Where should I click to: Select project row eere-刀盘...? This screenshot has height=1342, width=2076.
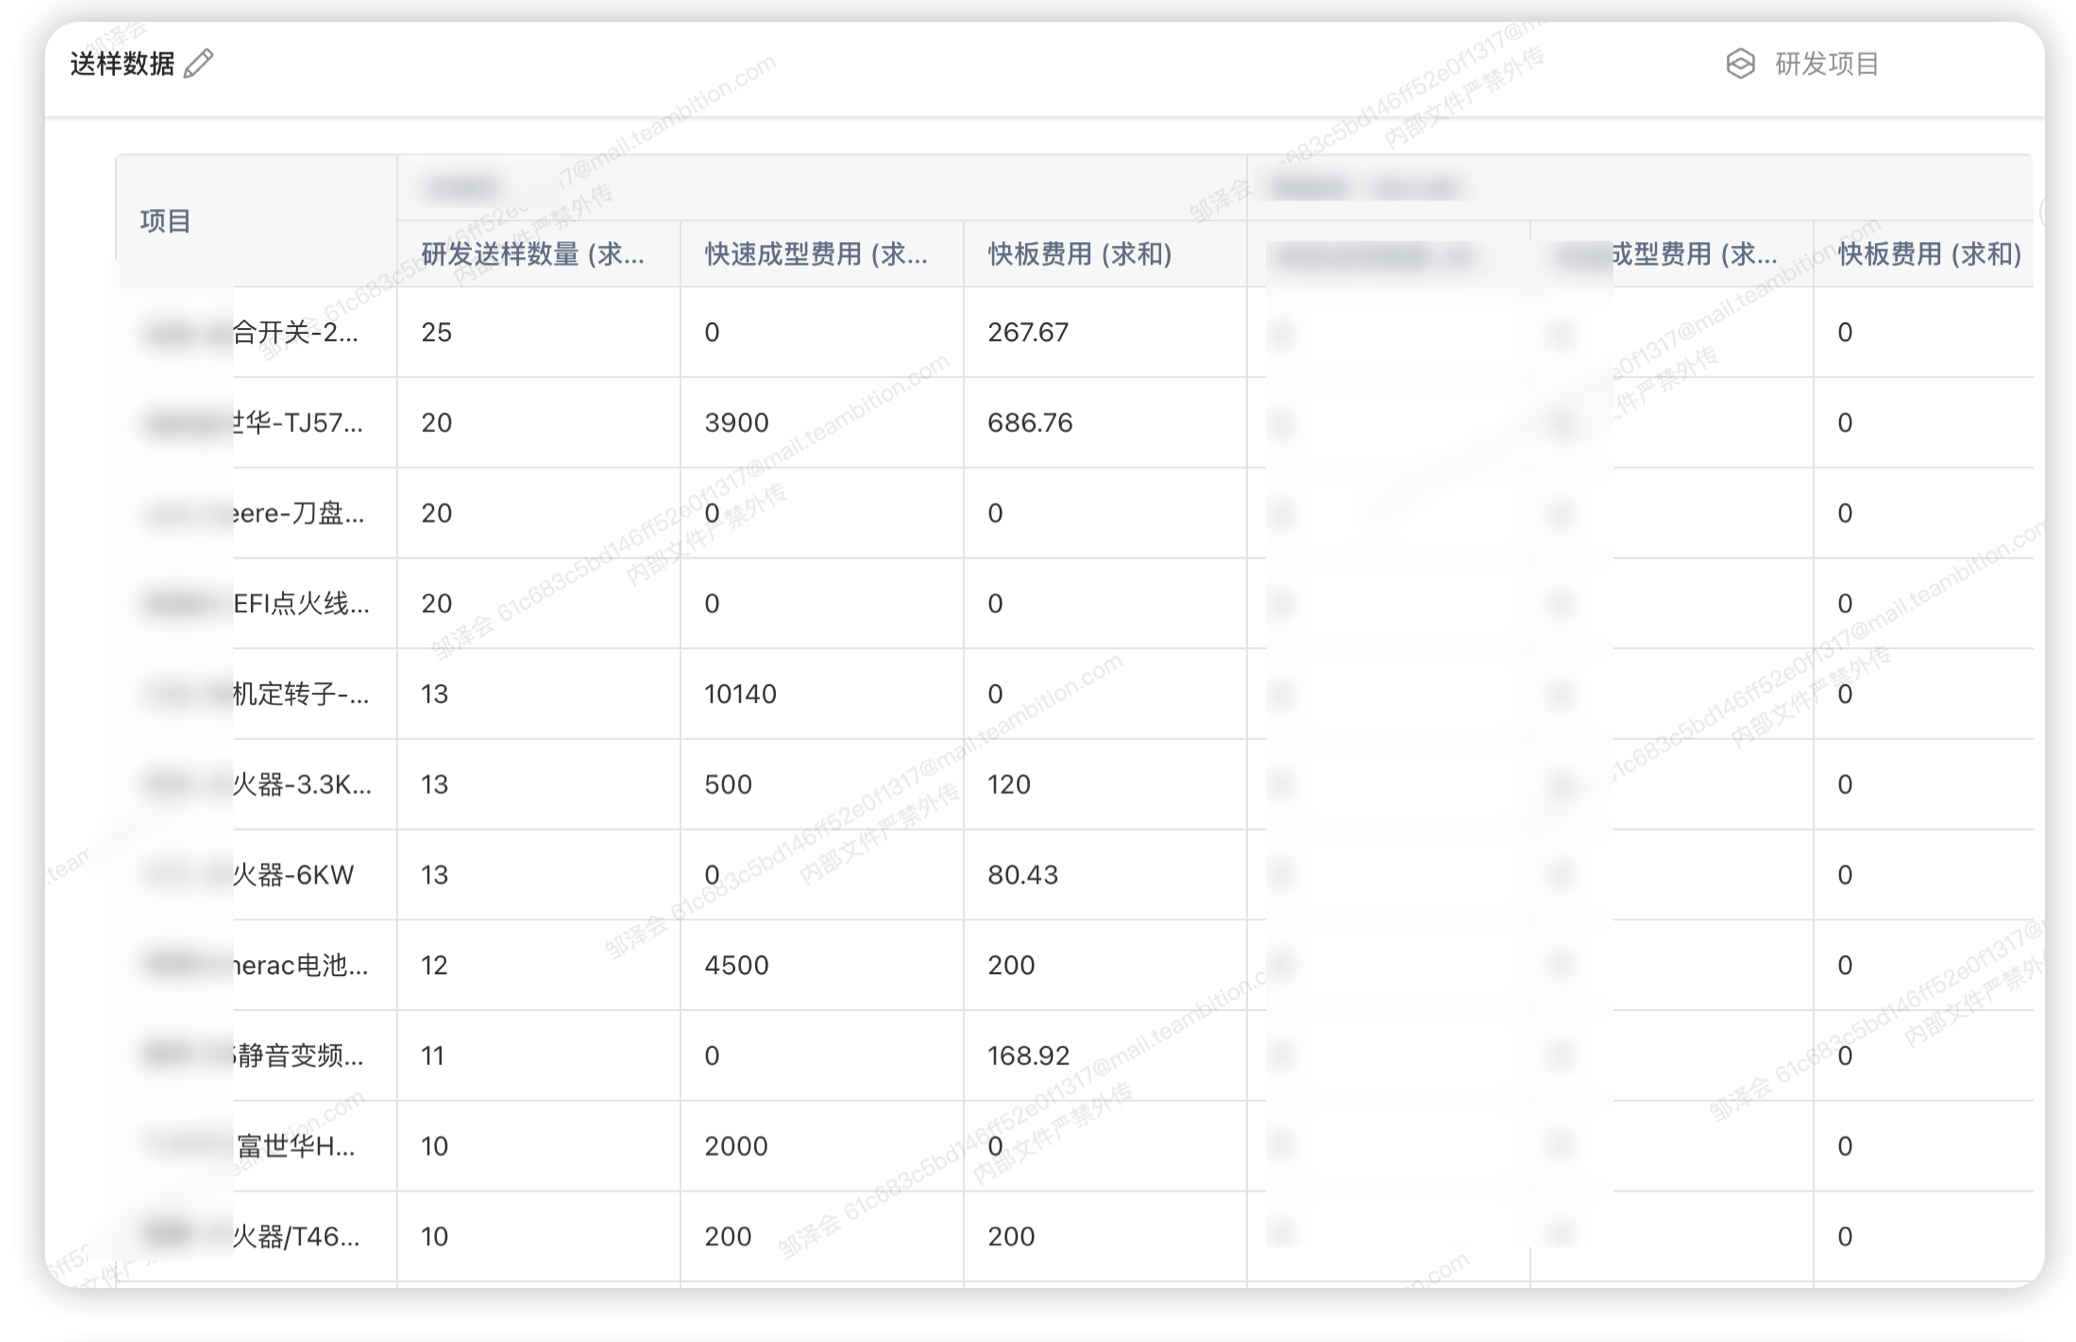click(298, 513)
